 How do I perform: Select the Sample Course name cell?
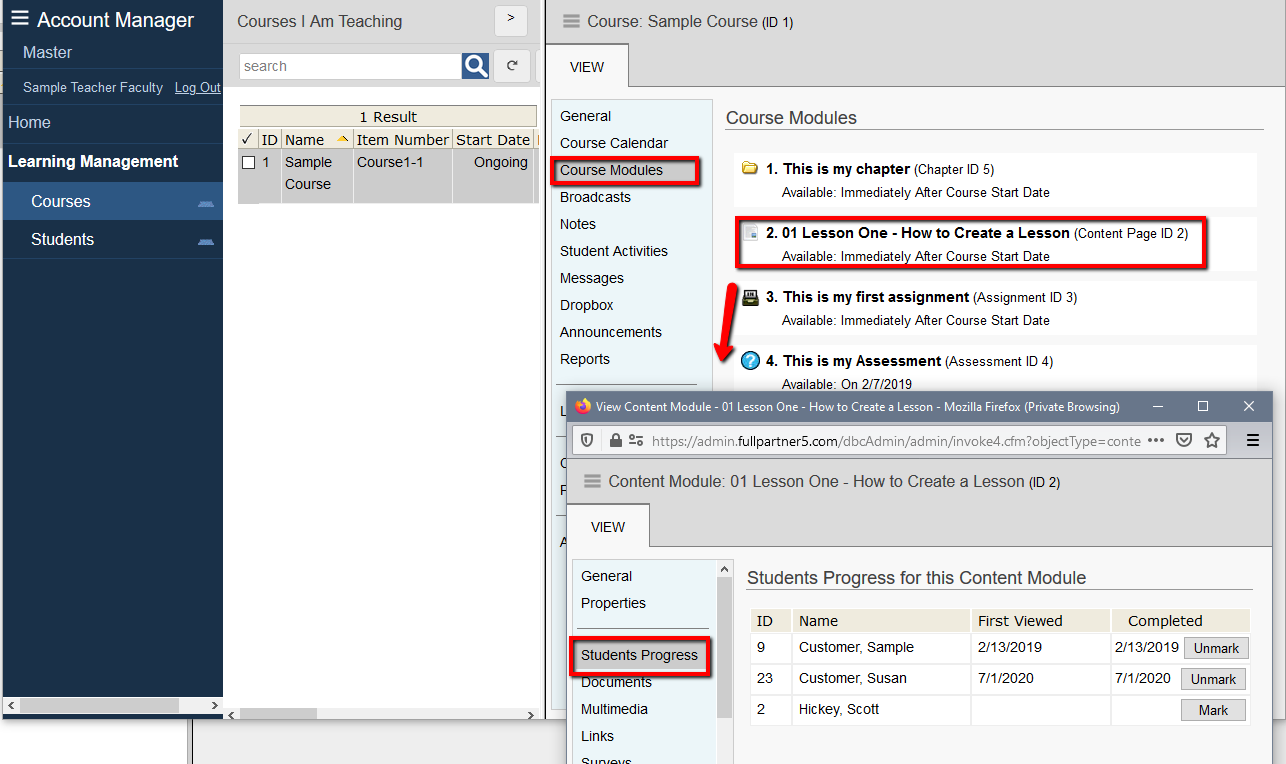click(317, 174)
